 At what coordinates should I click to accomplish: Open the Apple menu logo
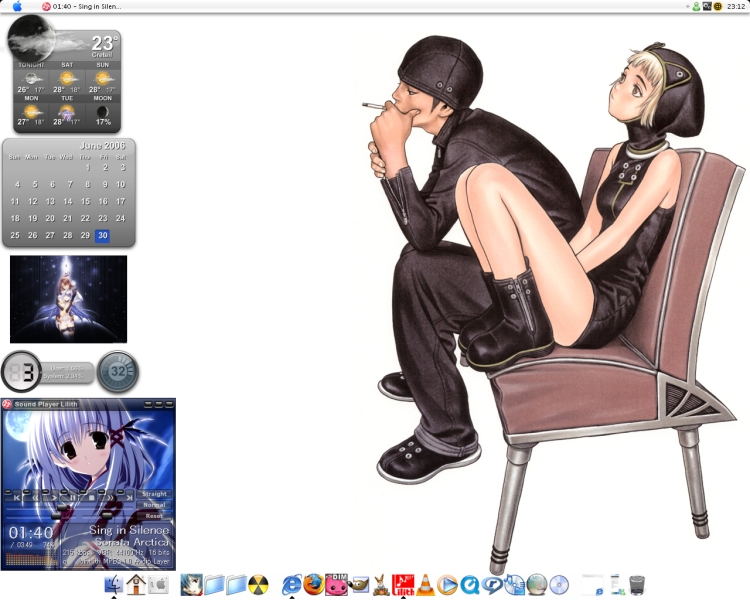coord(17,6)
